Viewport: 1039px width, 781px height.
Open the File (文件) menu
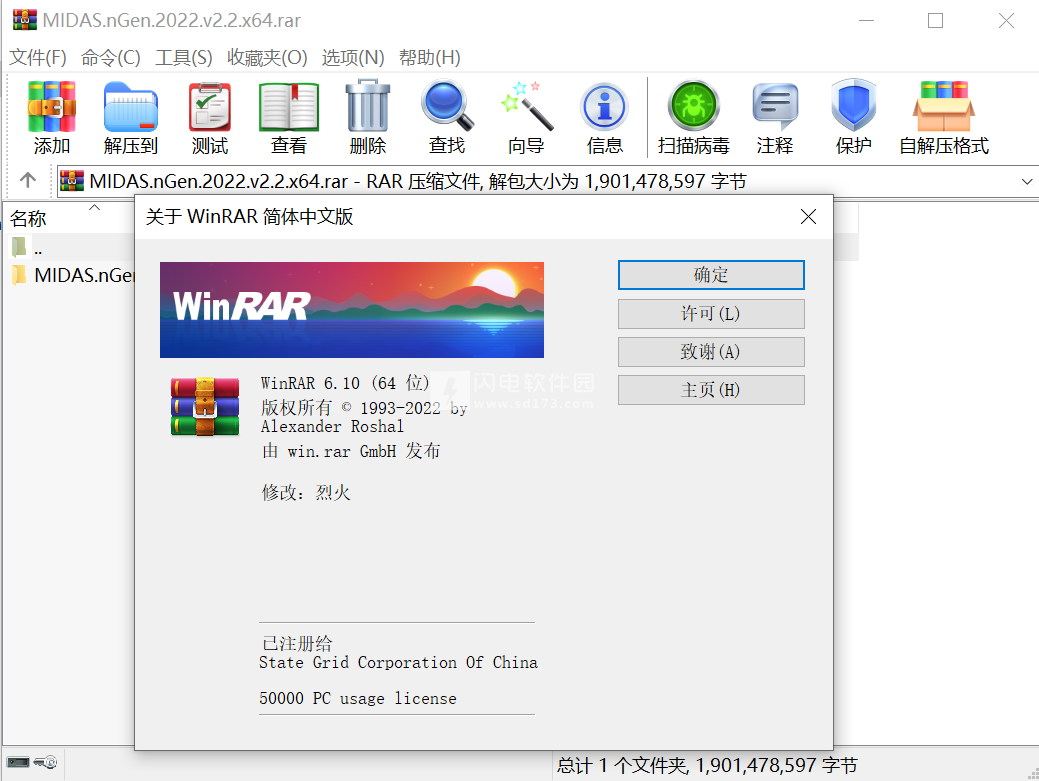tap(38, 58)
